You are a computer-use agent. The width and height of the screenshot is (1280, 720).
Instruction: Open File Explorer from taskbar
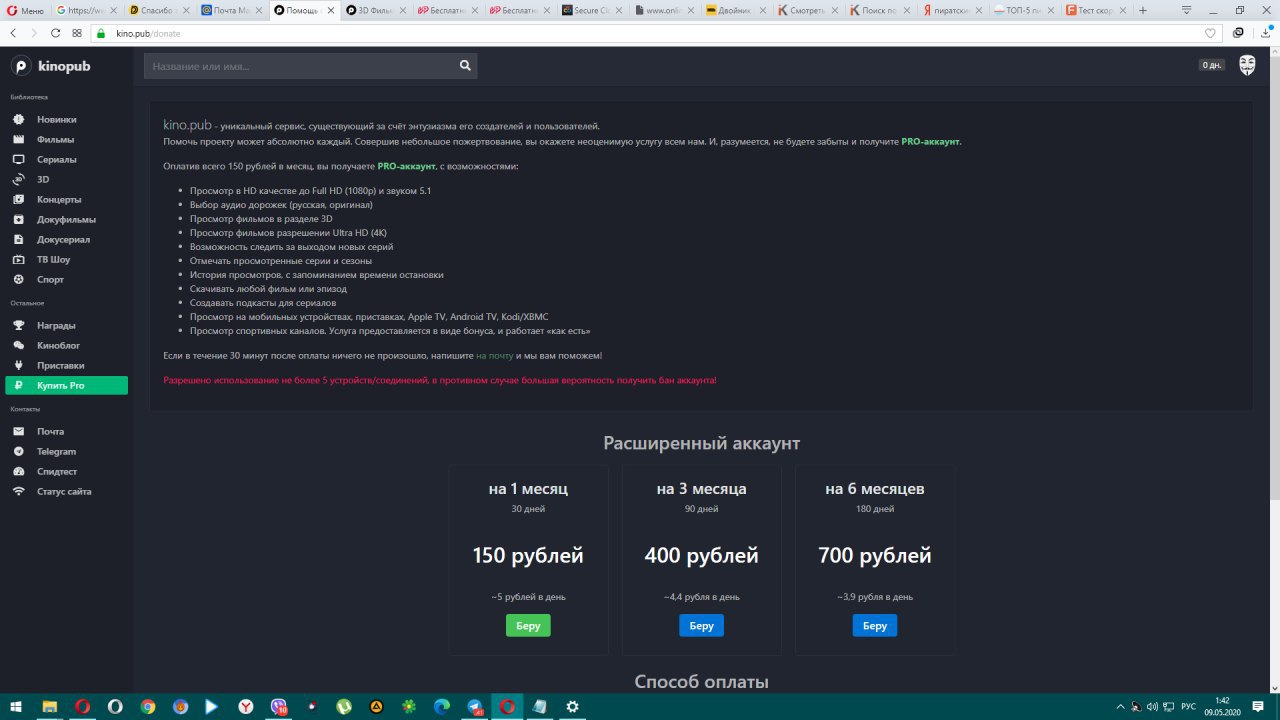(49, 706)
